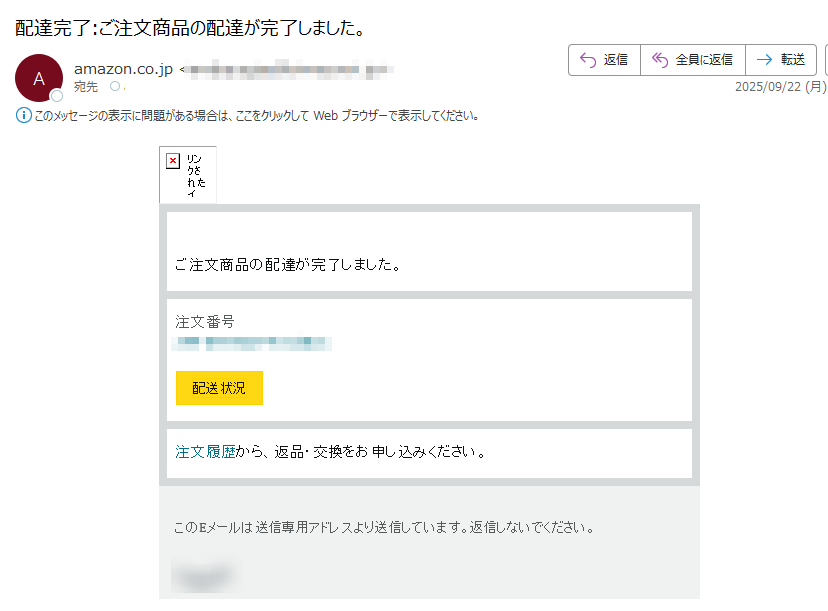Screen dimensions: 828x611
Task: Click the presence status dot on avatar
Action: (57, 96)
